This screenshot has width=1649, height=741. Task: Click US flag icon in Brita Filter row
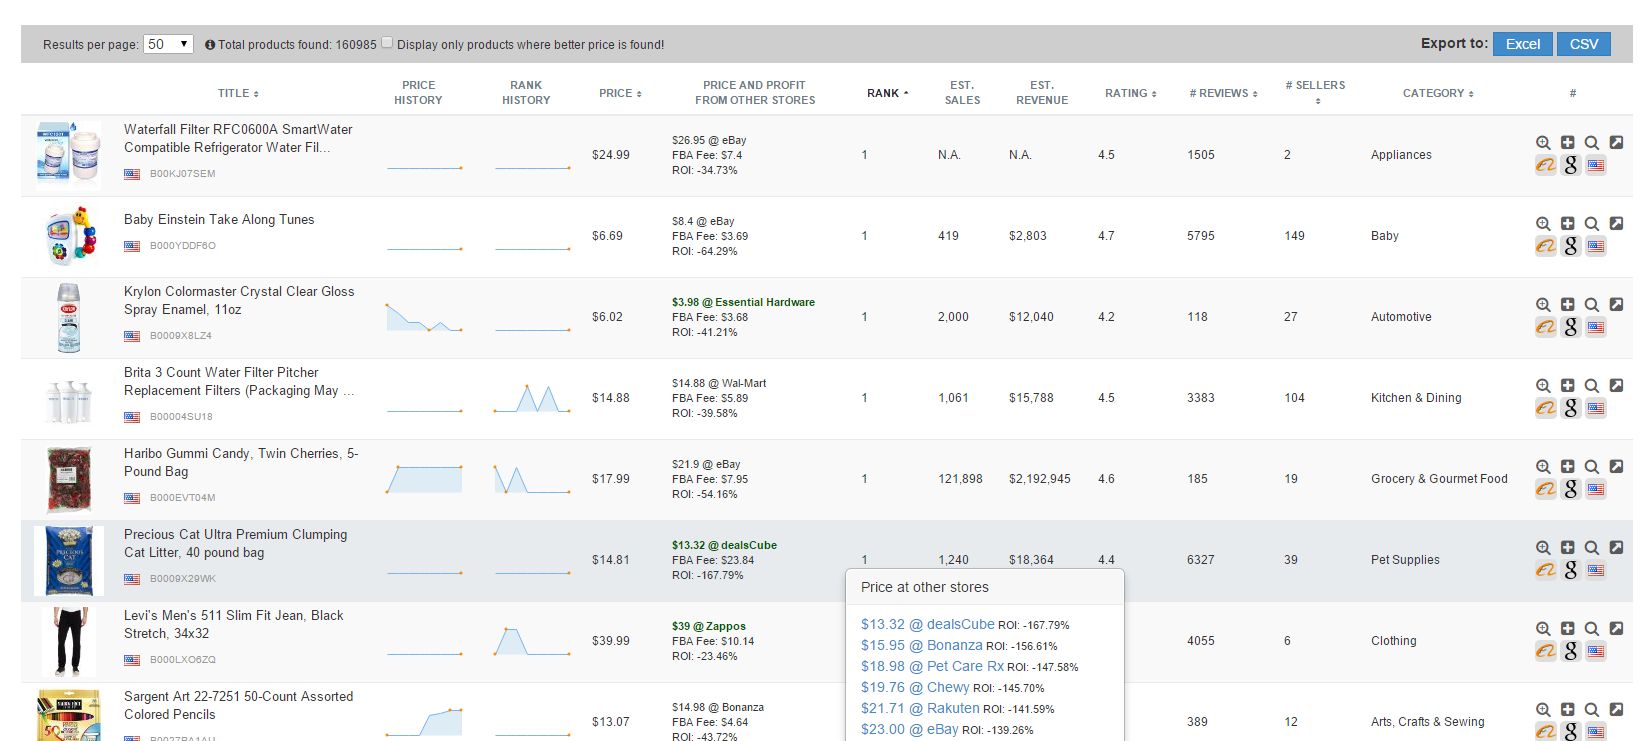[x=1596, y=408]
